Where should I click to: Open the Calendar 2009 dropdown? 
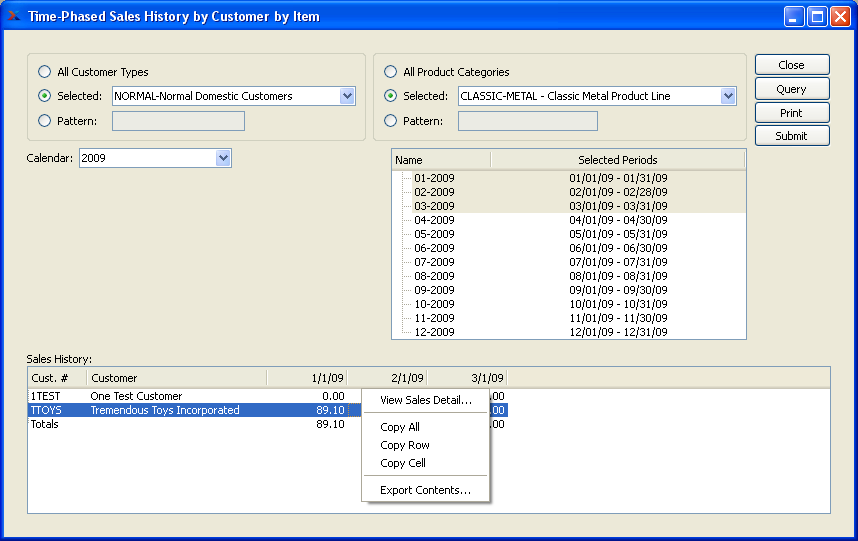tap(223, 158)
